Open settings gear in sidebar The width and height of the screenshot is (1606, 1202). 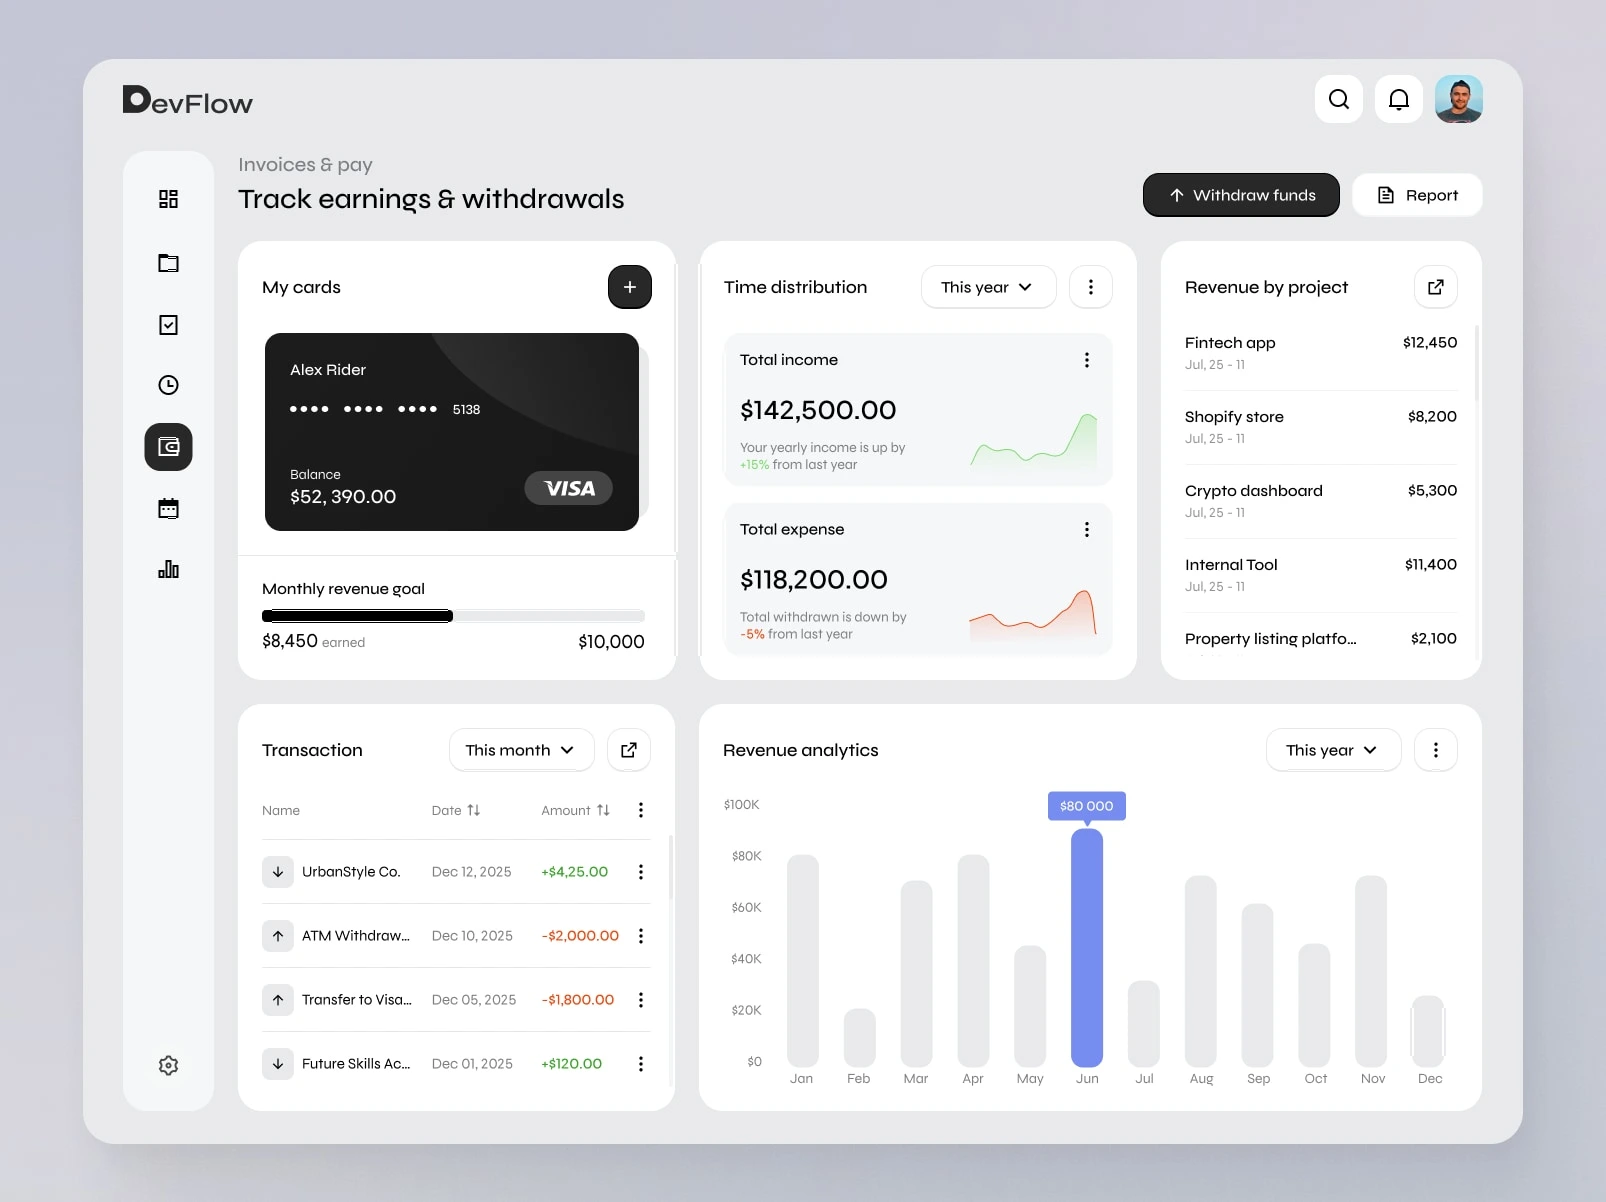[x=168, y=1065]
